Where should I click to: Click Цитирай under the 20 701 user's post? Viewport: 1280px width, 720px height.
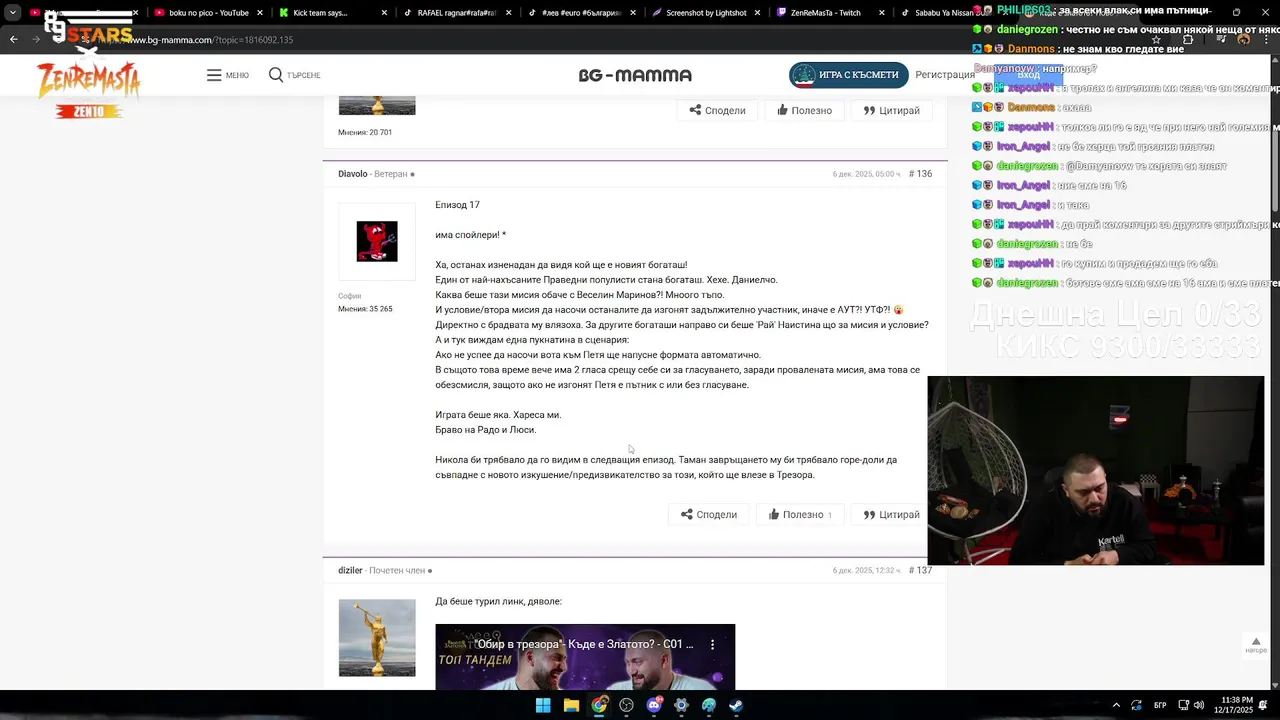(891, 111)
